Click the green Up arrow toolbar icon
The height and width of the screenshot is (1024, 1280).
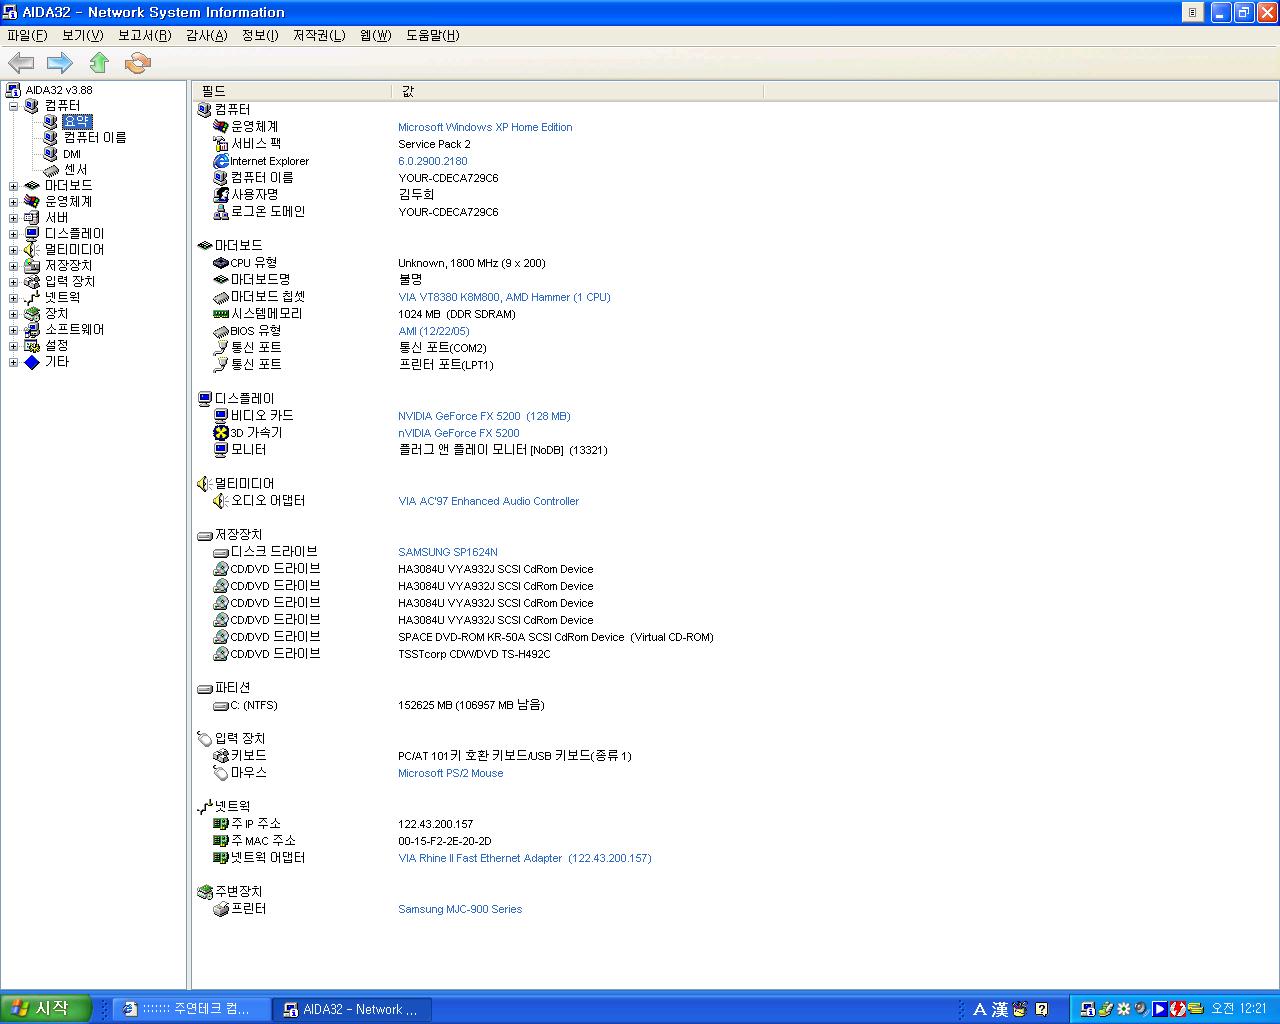pyautogui.click(x=99, y=63)
